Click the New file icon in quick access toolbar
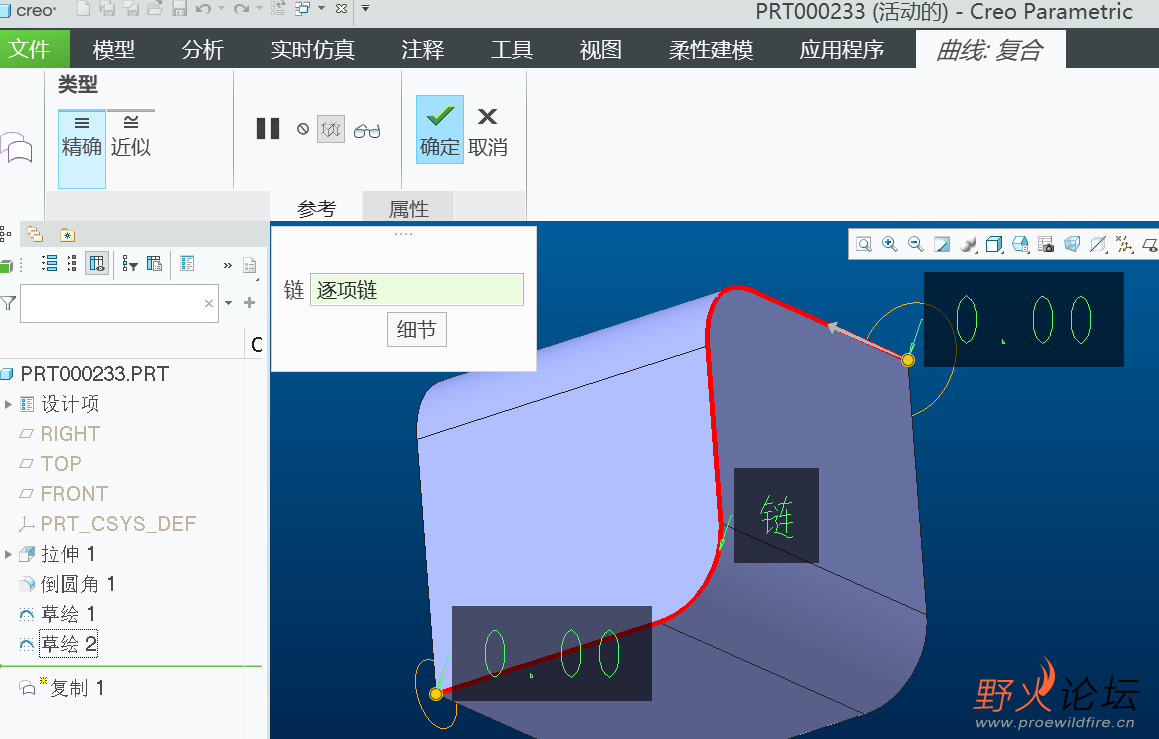 coord(84,9)
